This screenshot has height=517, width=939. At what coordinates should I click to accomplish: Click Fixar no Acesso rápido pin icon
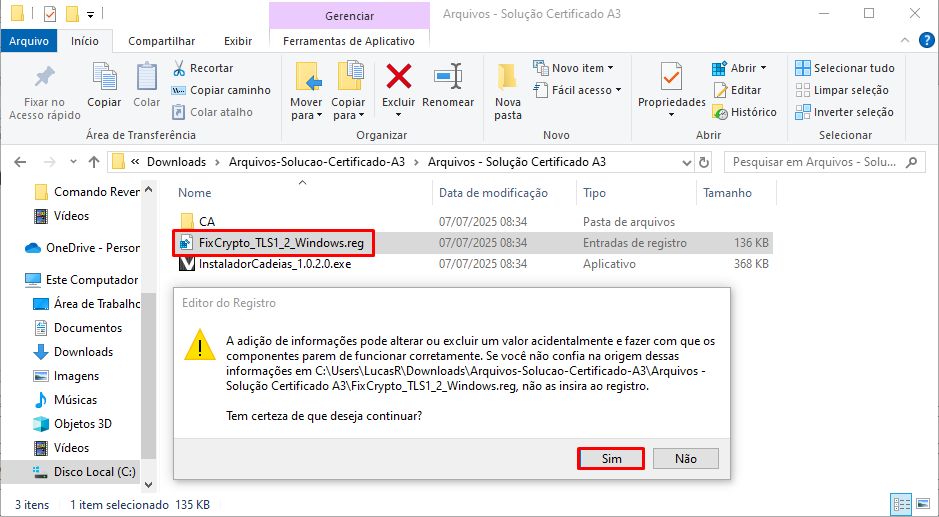(44, 78)
